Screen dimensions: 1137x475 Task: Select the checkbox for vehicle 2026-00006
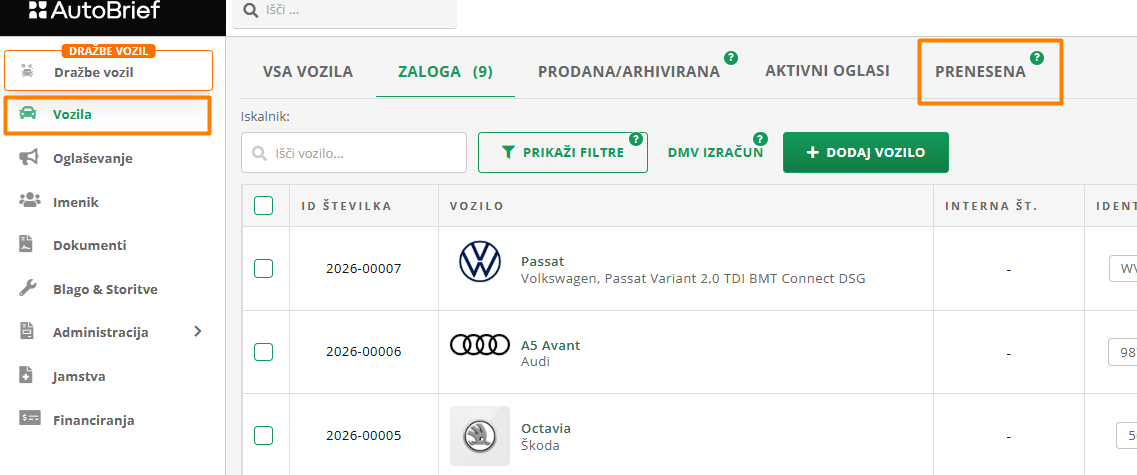264,352
